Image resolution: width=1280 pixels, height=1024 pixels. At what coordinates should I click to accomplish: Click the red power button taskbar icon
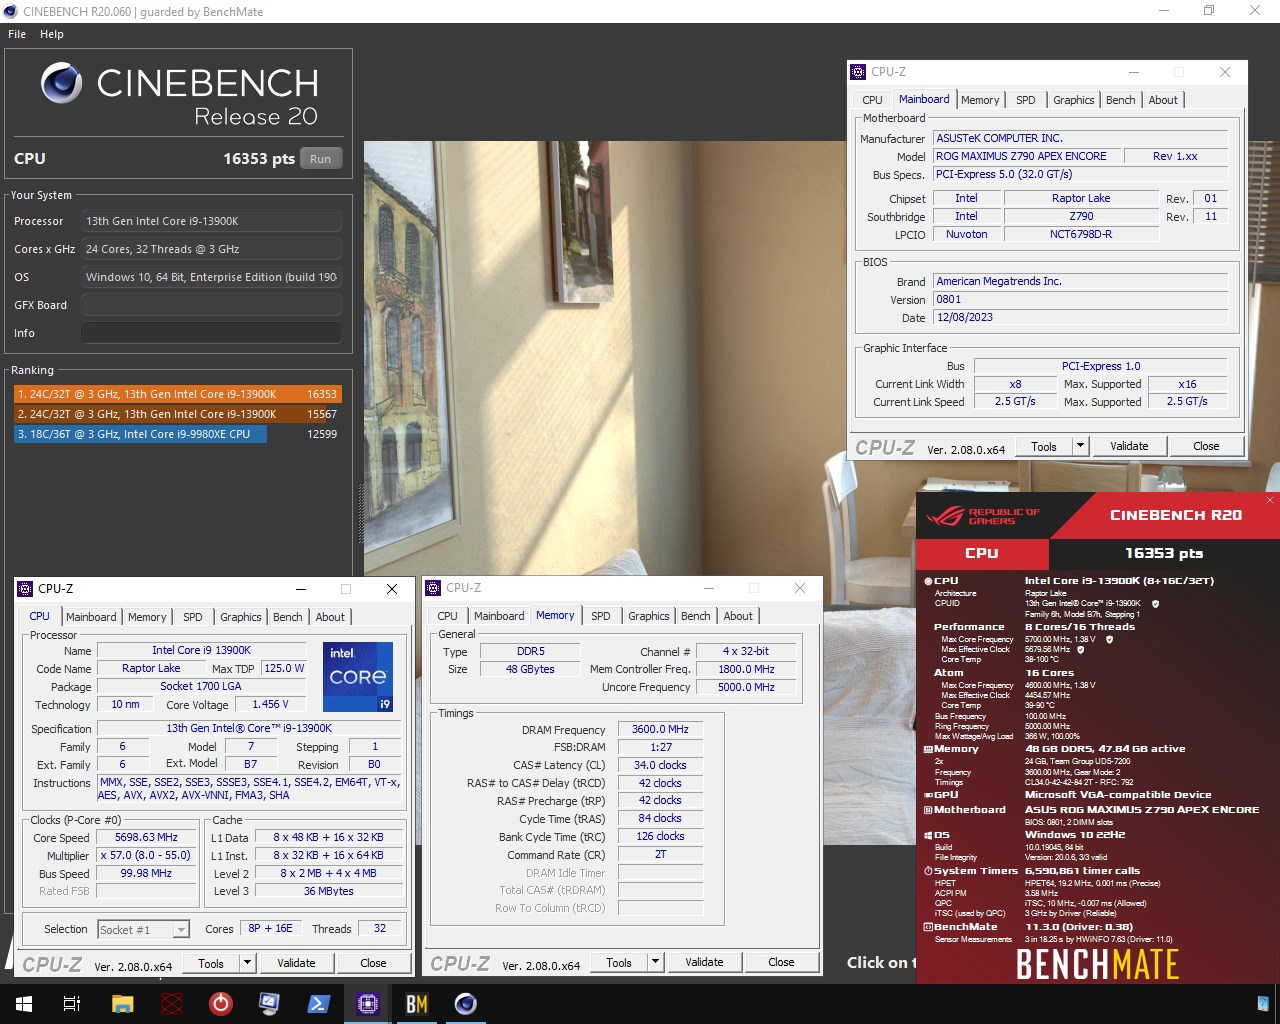pos(221,1003)
